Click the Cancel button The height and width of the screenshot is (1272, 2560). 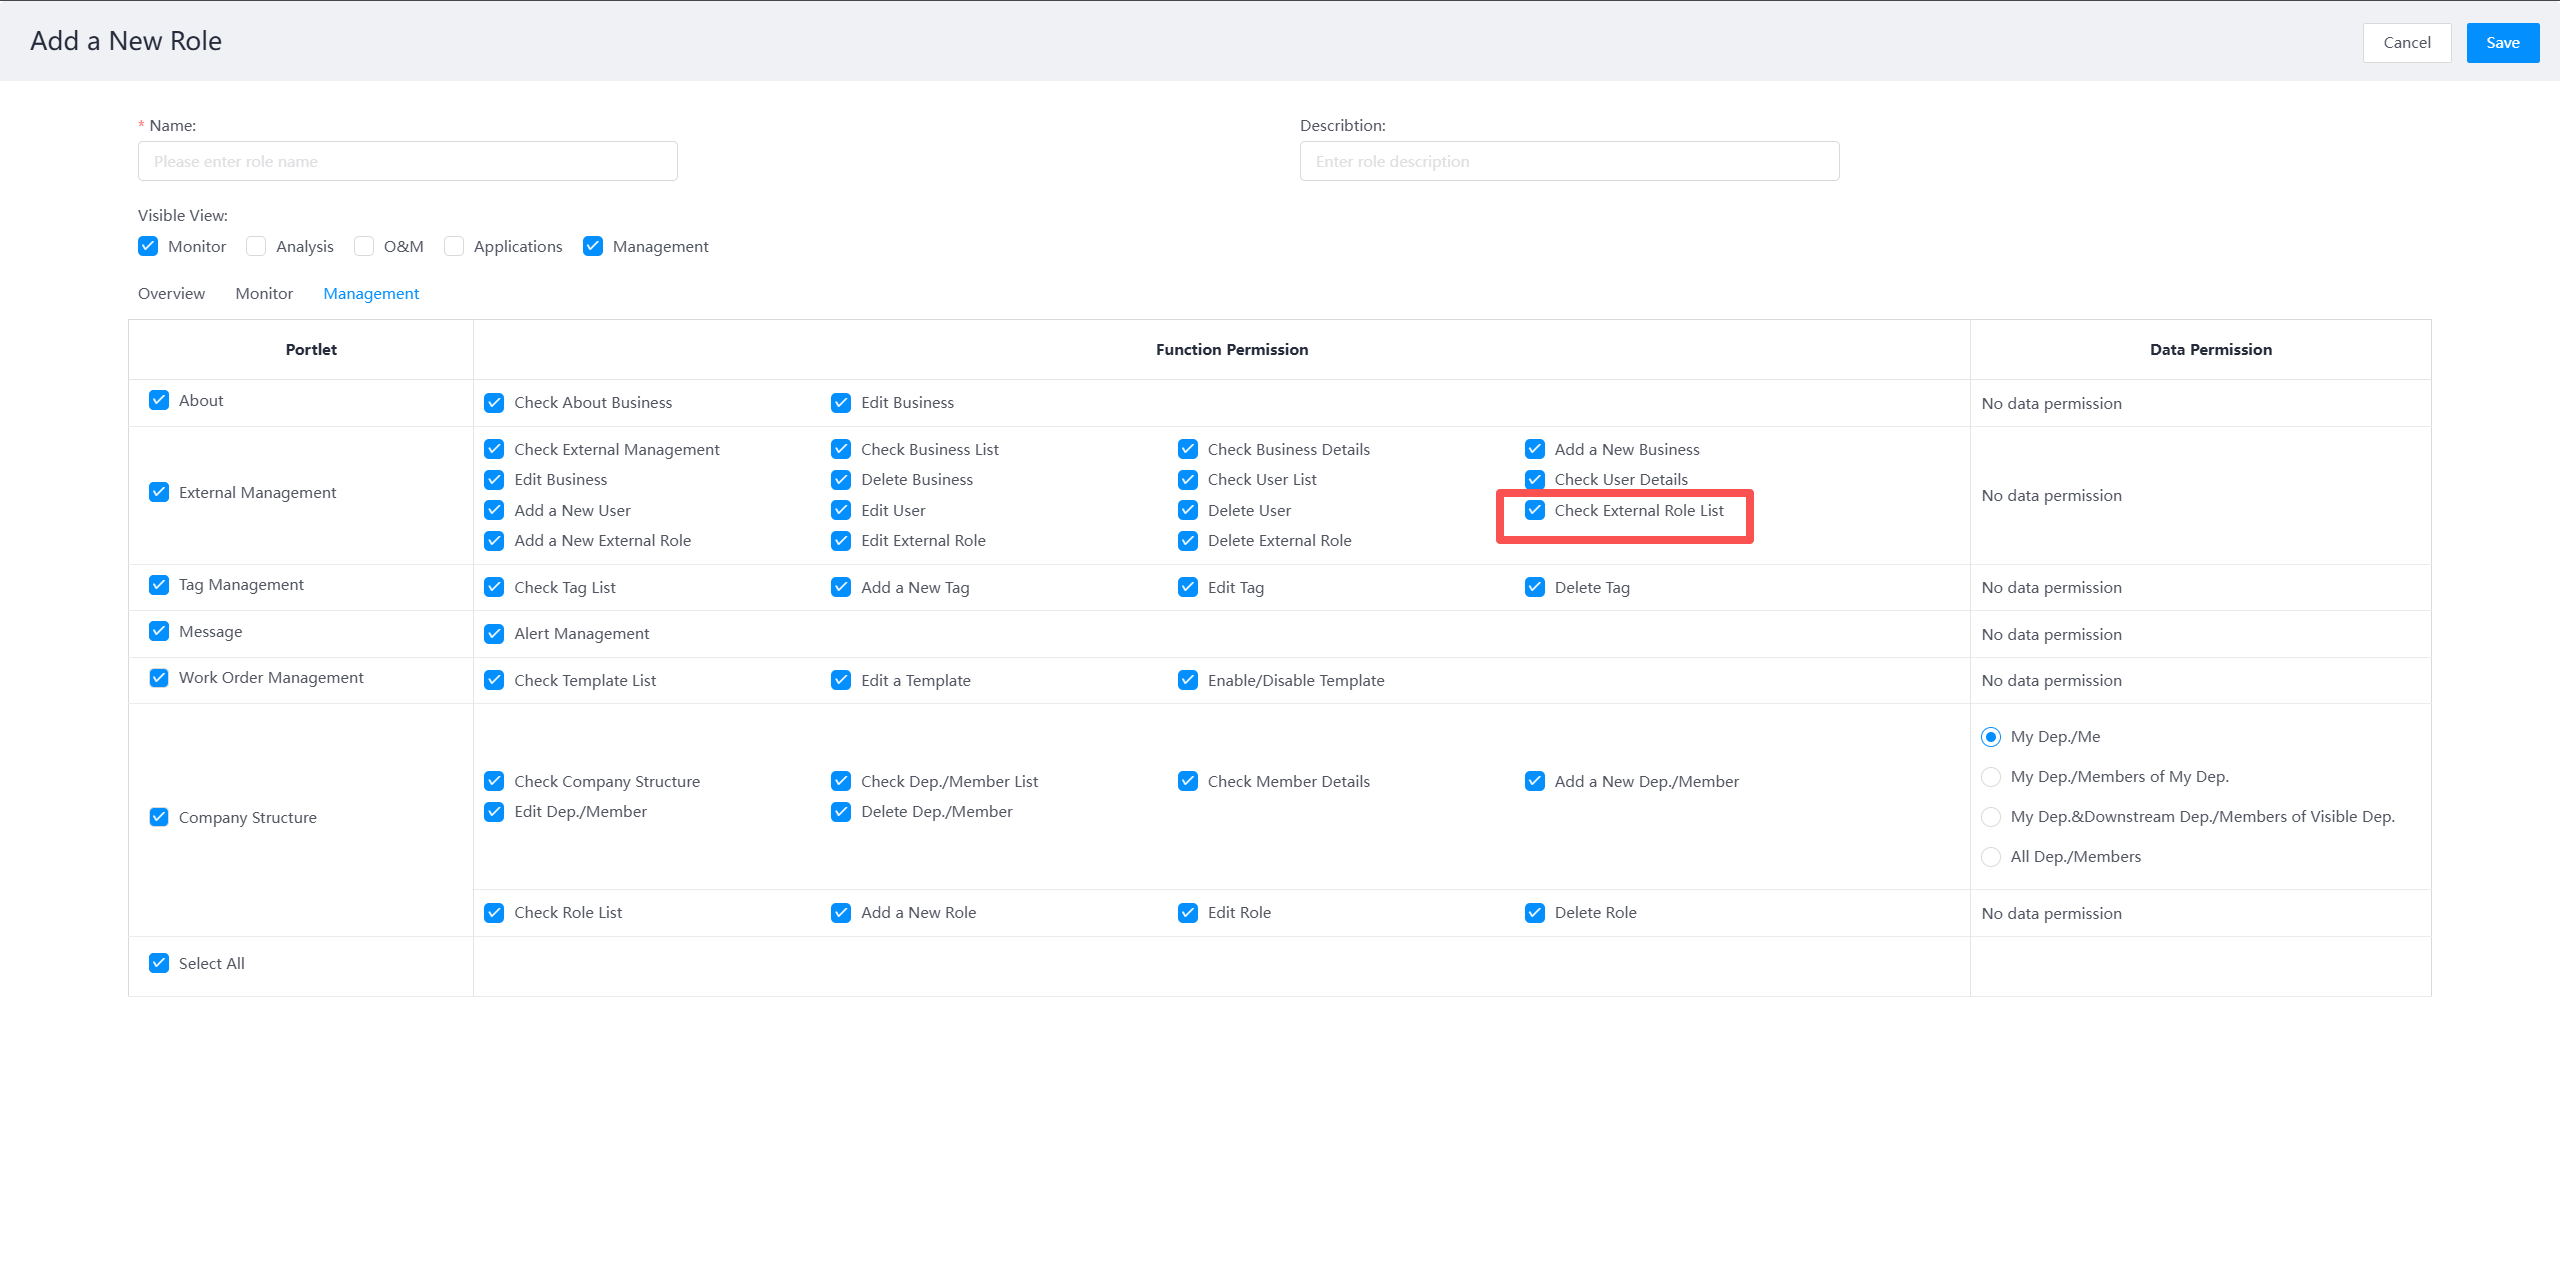[x=2406, y=42]
